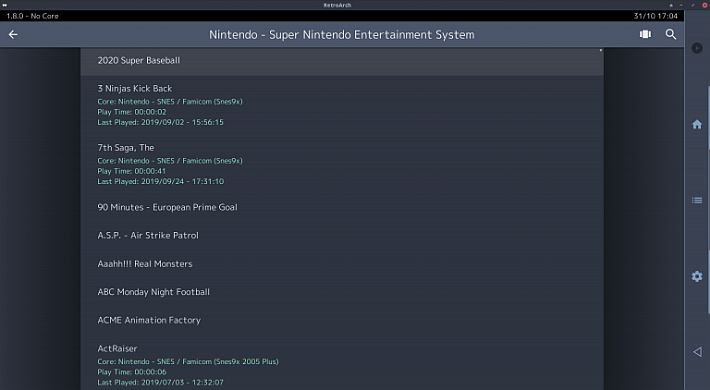This screenshot has height=390, width=710.
Task: Click Last Played 2019/09/24 - 17:31:10 line
Action: [x=160, y=182]
